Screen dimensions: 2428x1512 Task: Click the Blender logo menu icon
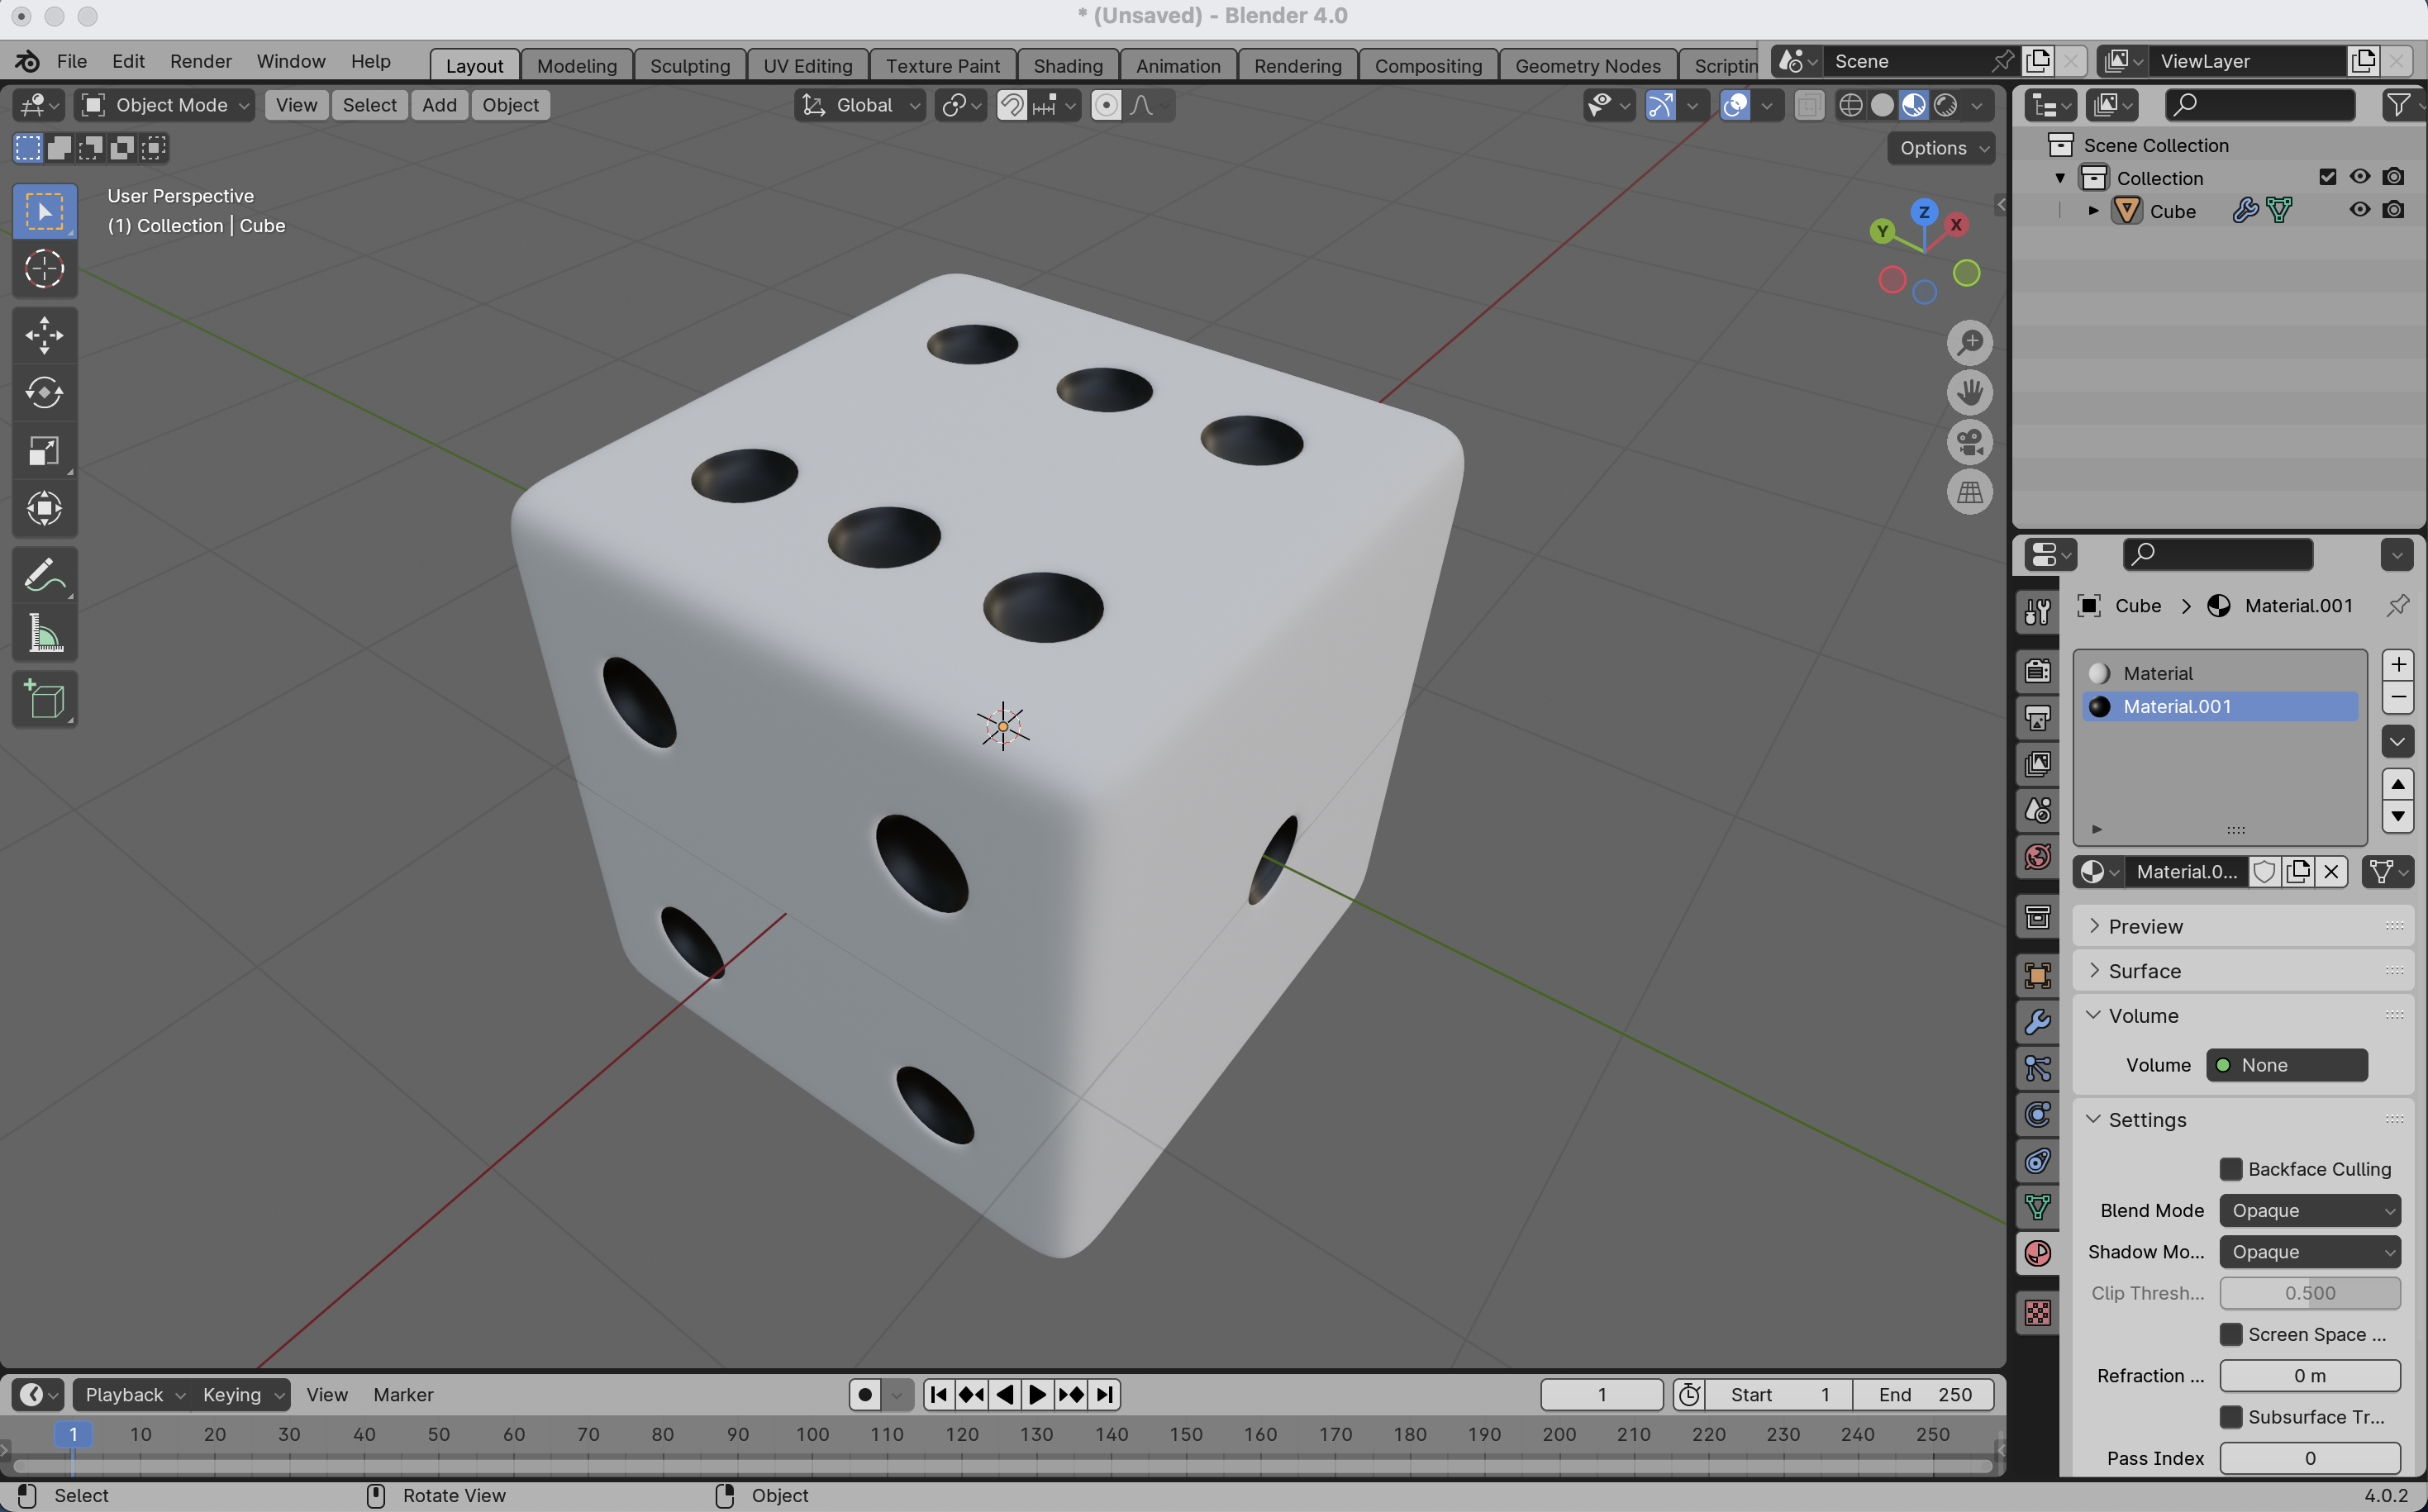(27, 61)
